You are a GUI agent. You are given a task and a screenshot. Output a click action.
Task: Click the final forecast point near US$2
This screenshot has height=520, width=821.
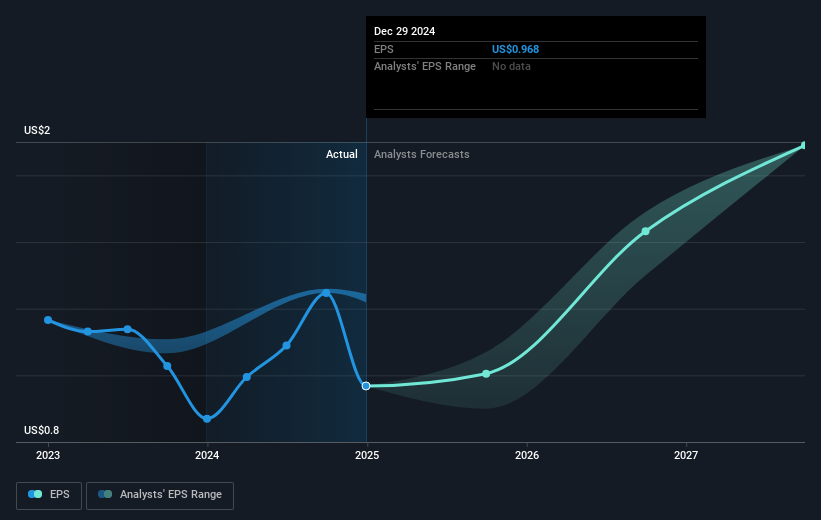[804, 146]
